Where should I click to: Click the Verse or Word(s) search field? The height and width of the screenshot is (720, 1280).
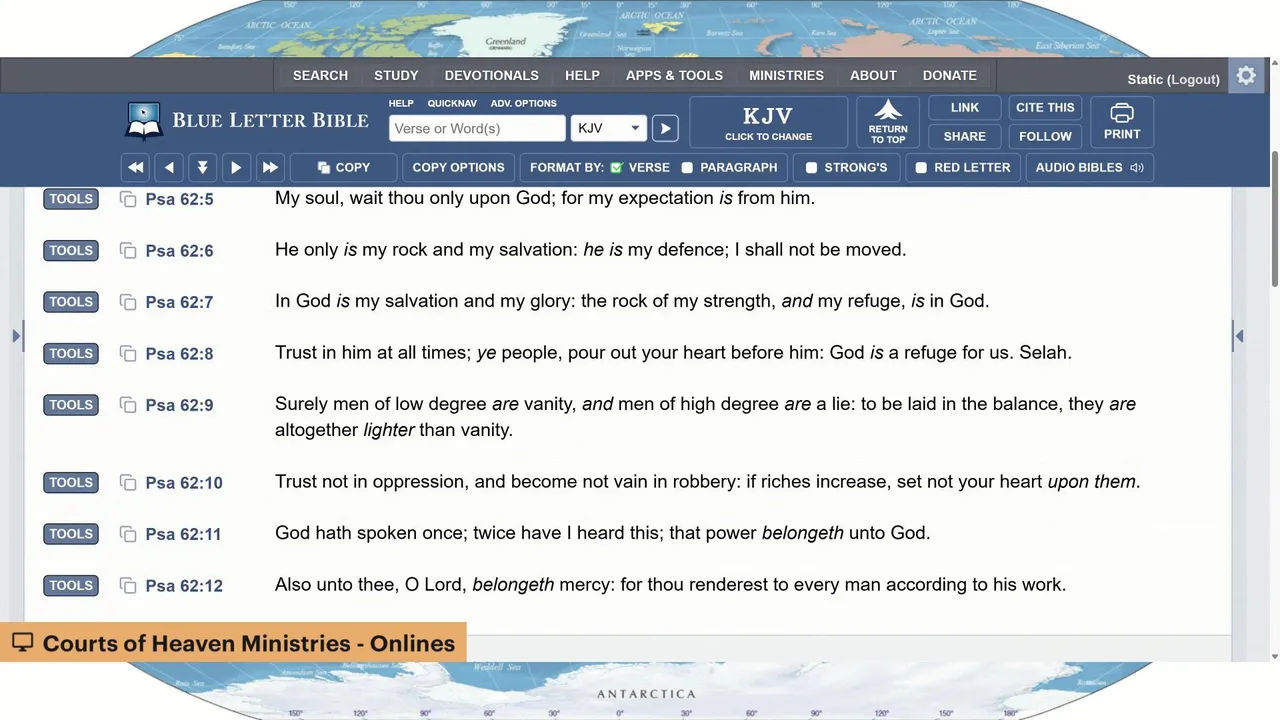tap(477, 128)
